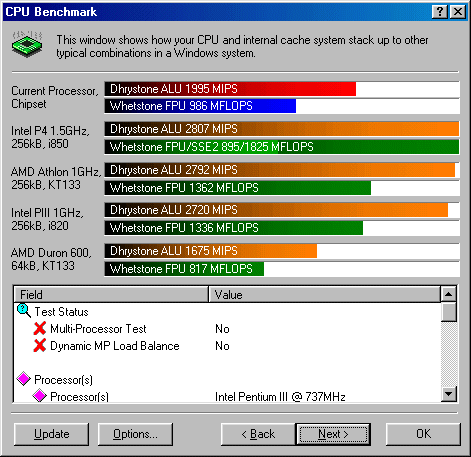Click the green CPU chip icon
This screenshot has width=471, height=457.
click(27, 44)
